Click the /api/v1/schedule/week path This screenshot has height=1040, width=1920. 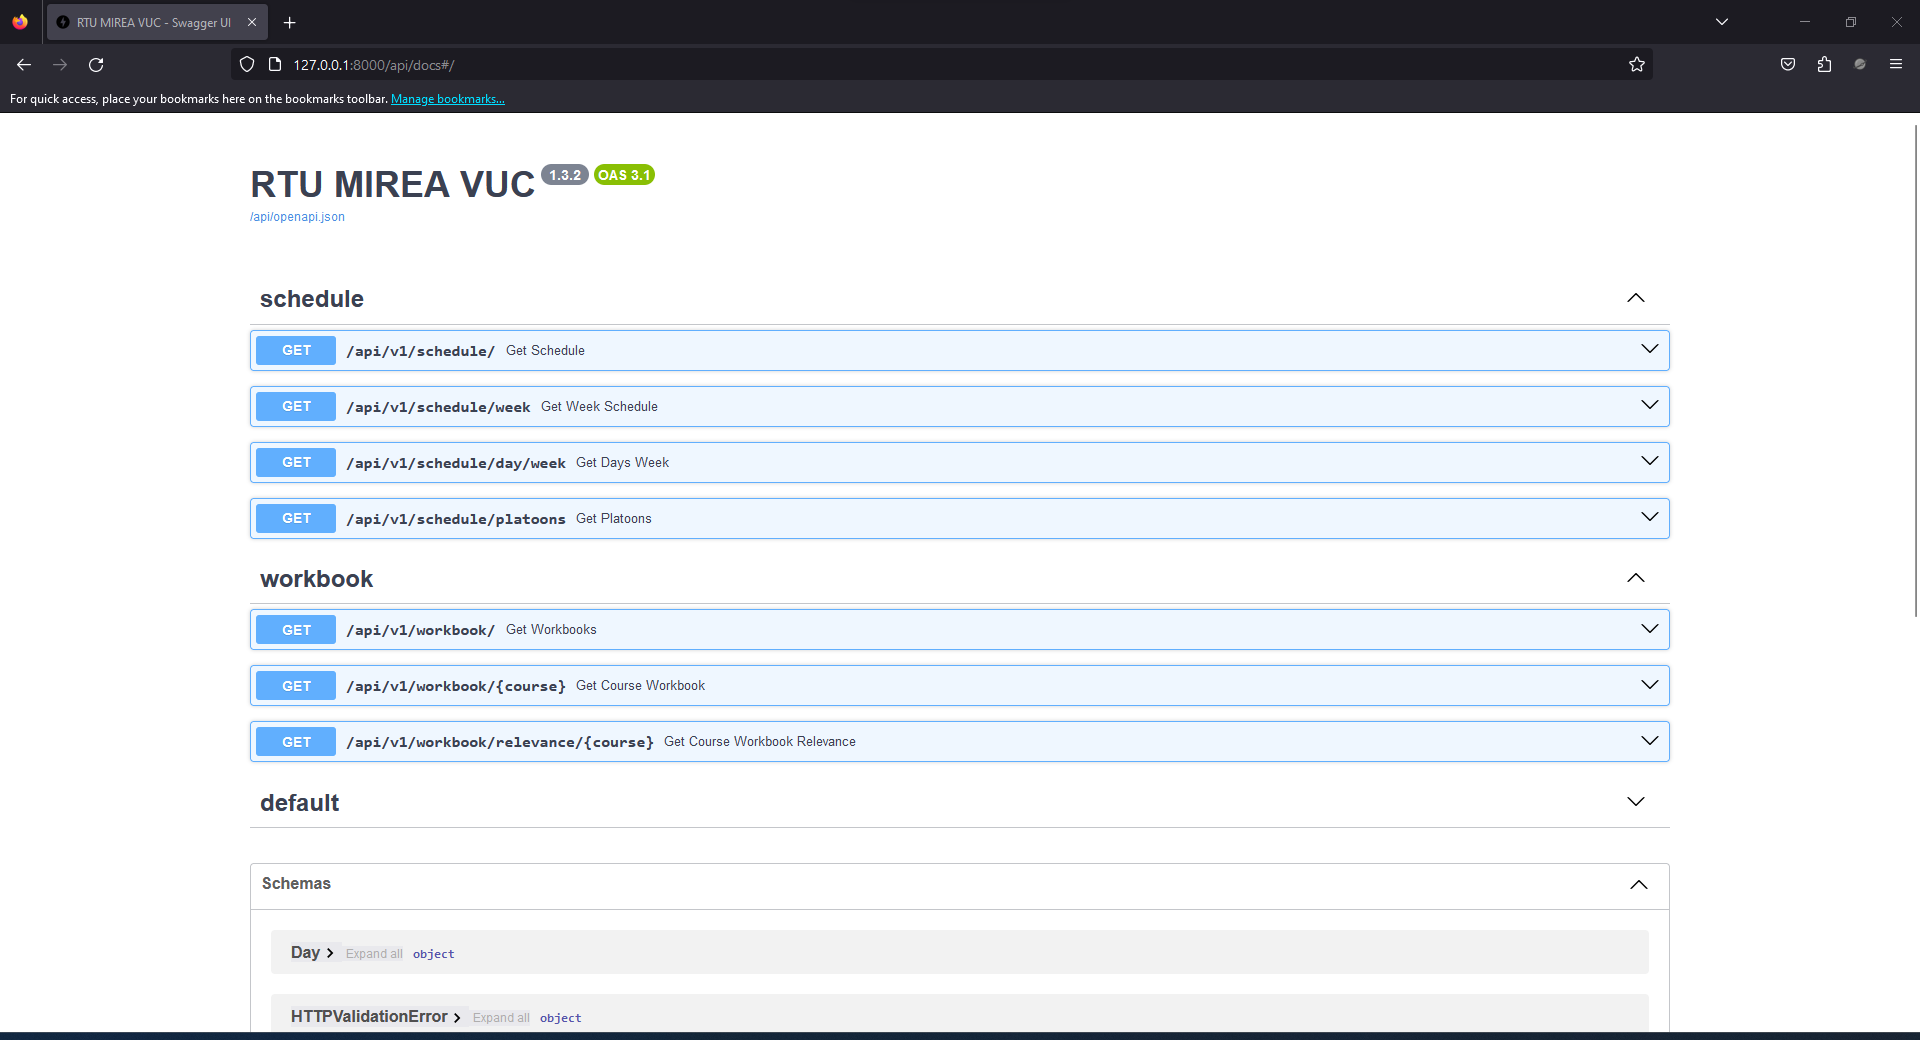pyautogui.click(x=438, y=407)
